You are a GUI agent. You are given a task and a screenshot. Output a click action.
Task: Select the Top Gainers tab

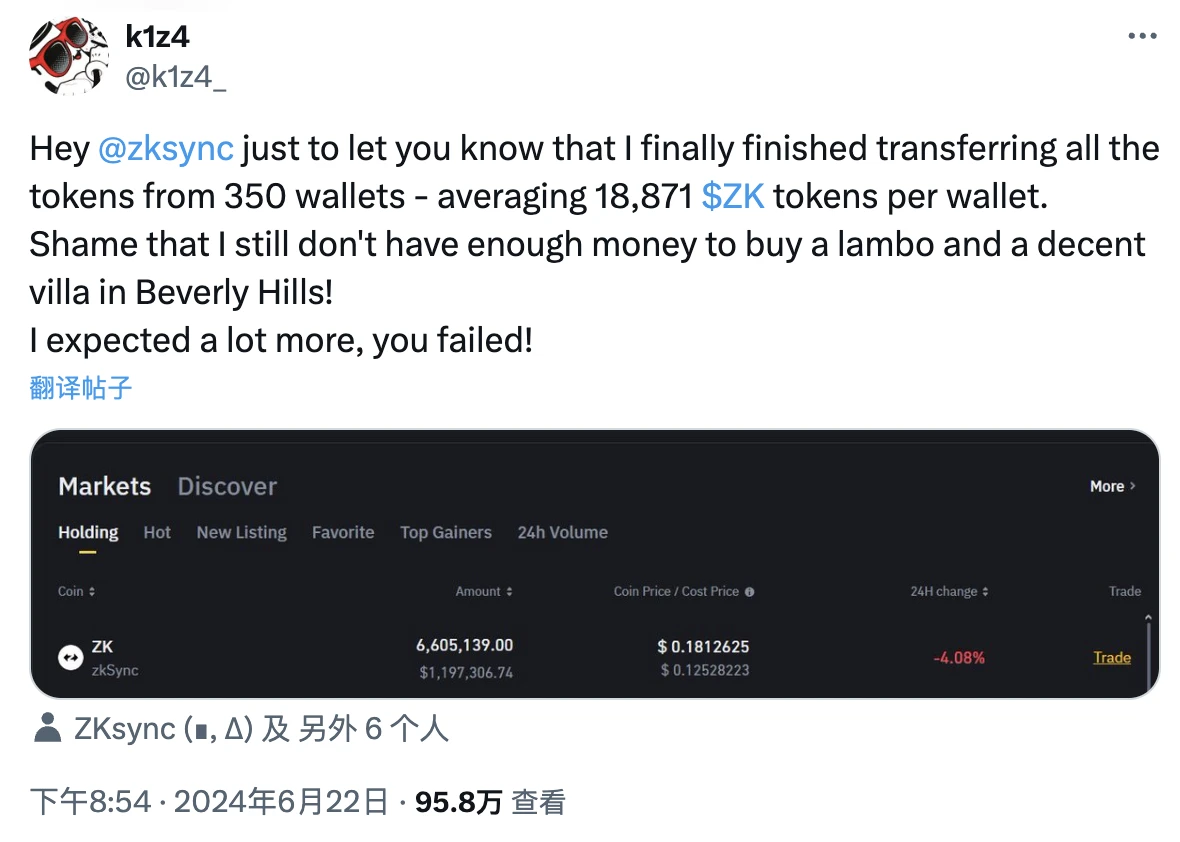click(x=446, y=533)
